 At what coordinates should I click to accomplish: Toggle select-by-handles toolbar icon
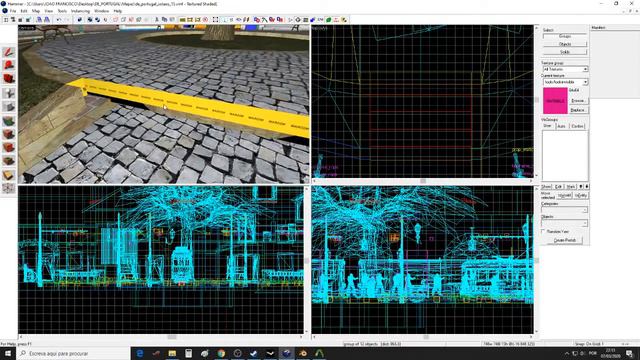click(x=216, y=19)
